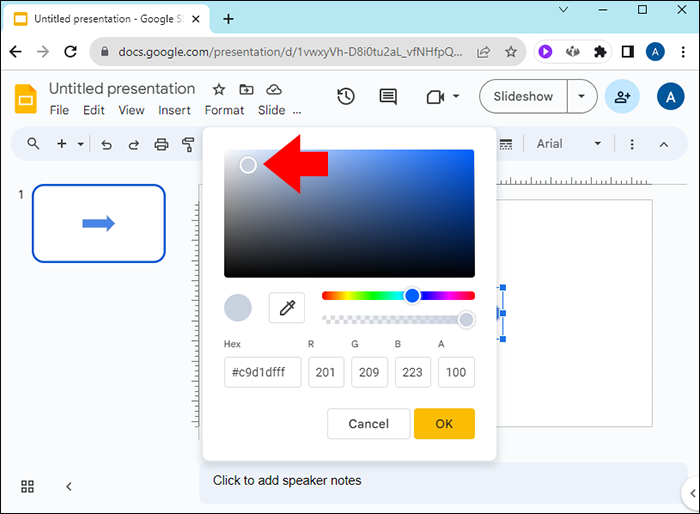
Task: Bookmark this page star icon
Action: tap(511, 52)
